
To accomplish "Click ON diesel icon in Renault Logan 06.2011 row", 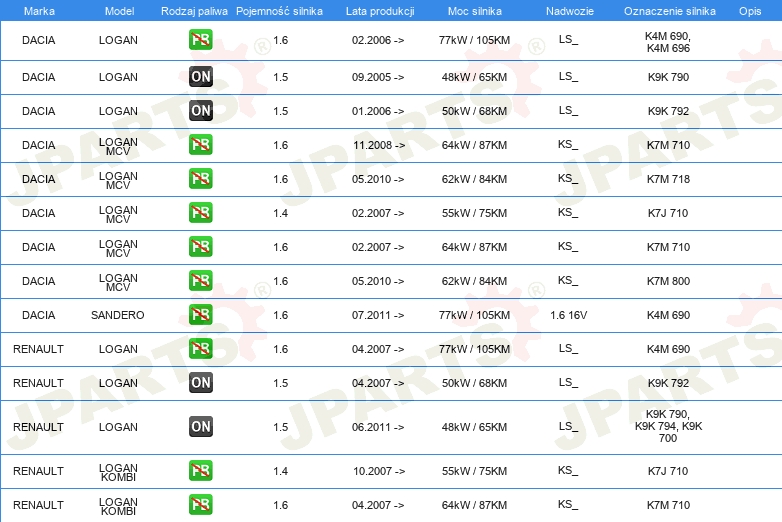I will [200, 427].
